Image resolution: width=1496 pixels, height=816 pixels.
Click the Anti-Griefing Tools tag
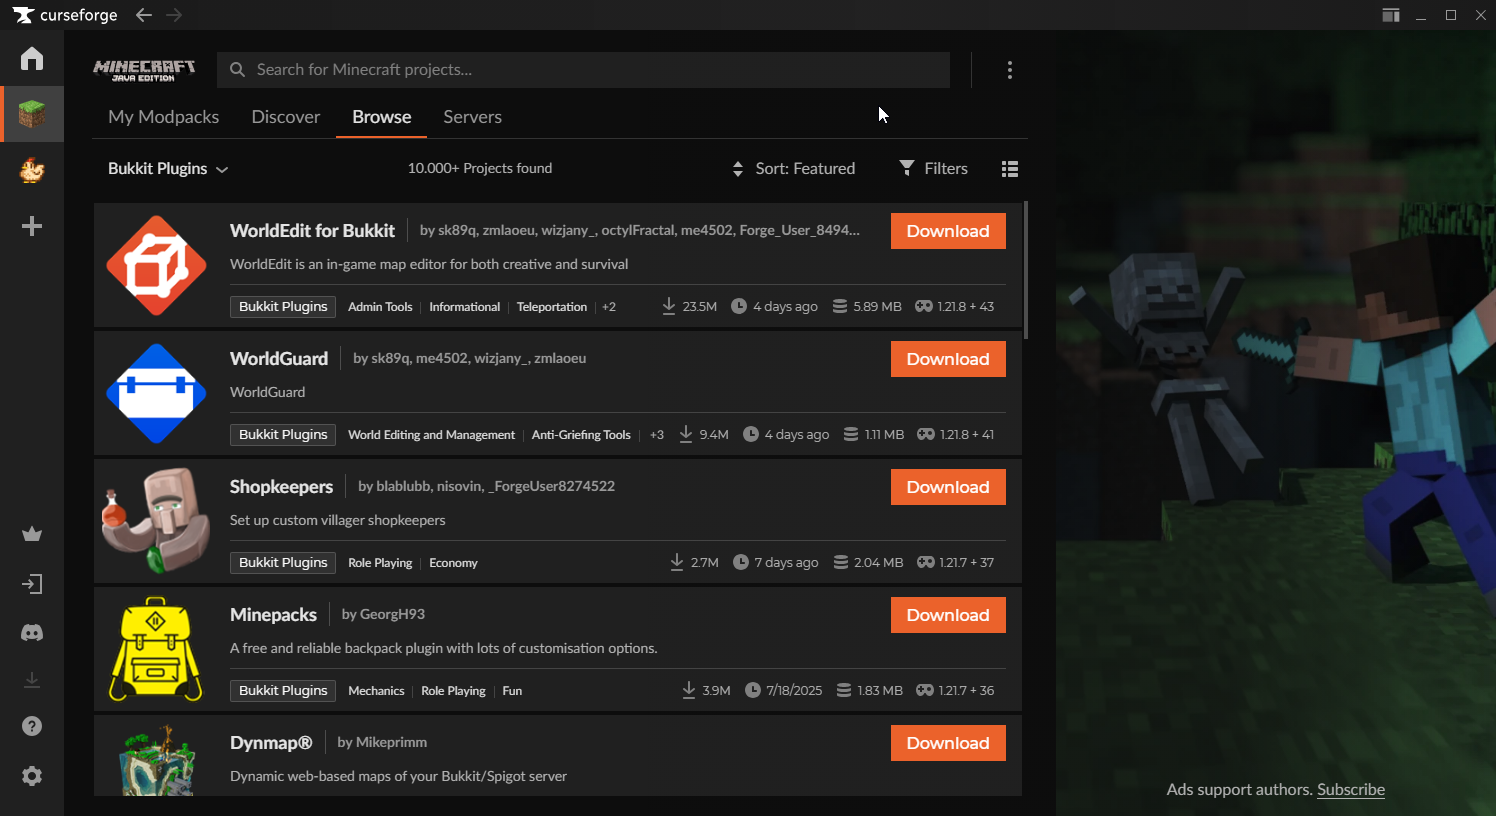coord(581,435)
